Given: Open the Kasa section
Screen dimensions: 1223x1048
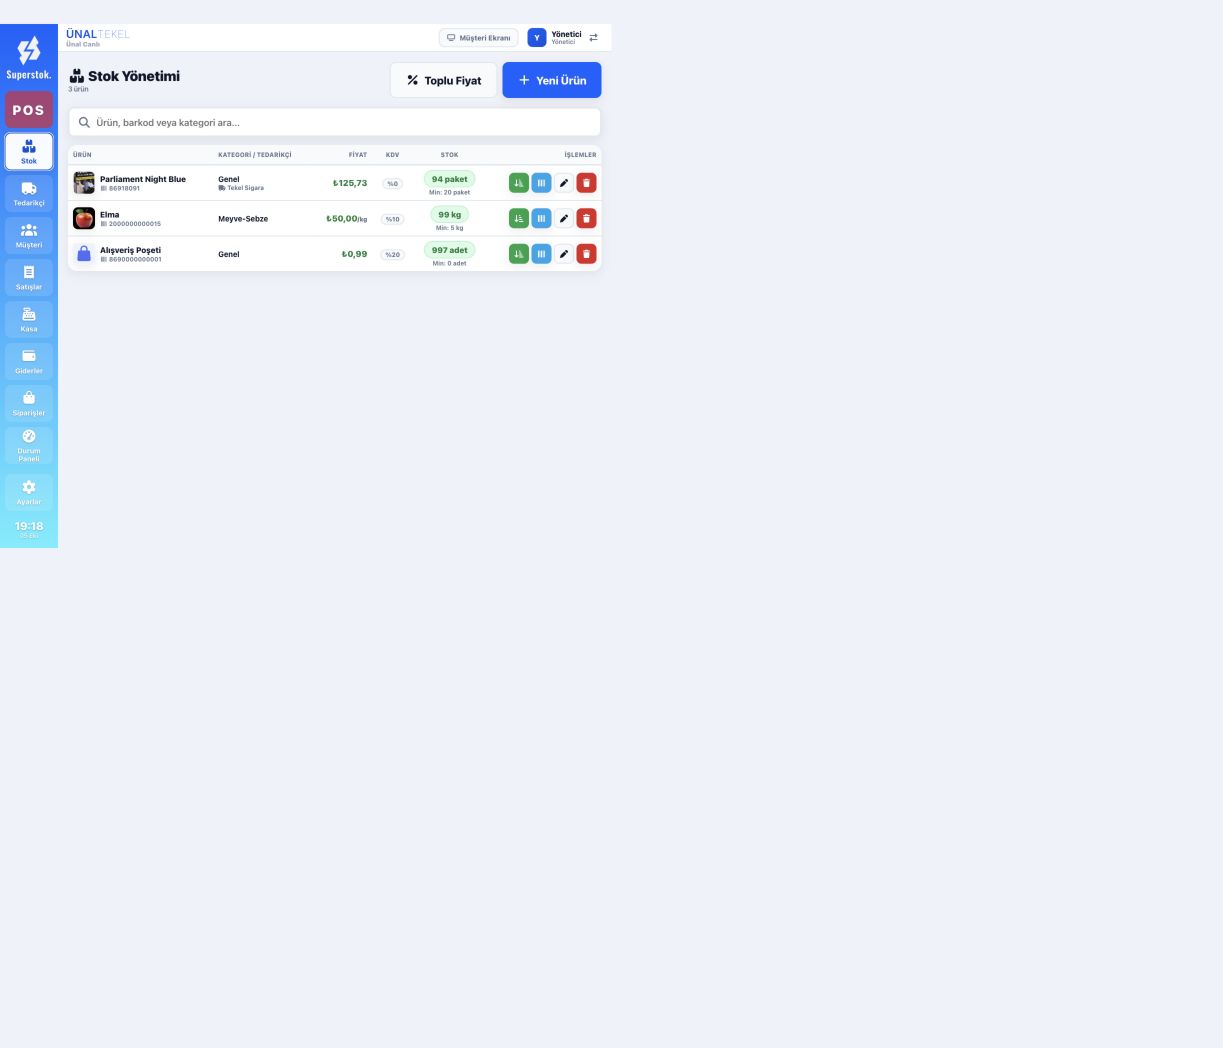Looking at the screenshot, I should pos(29,319).
